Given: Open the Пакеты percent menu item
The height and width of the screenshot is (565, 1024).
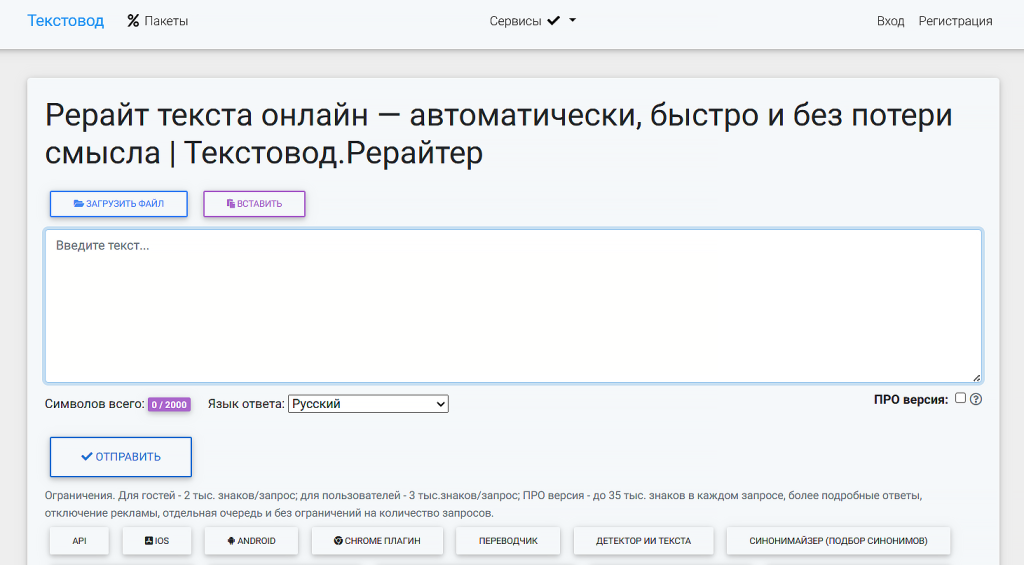Looking at the screenshot, I should [x=157, y=21].
